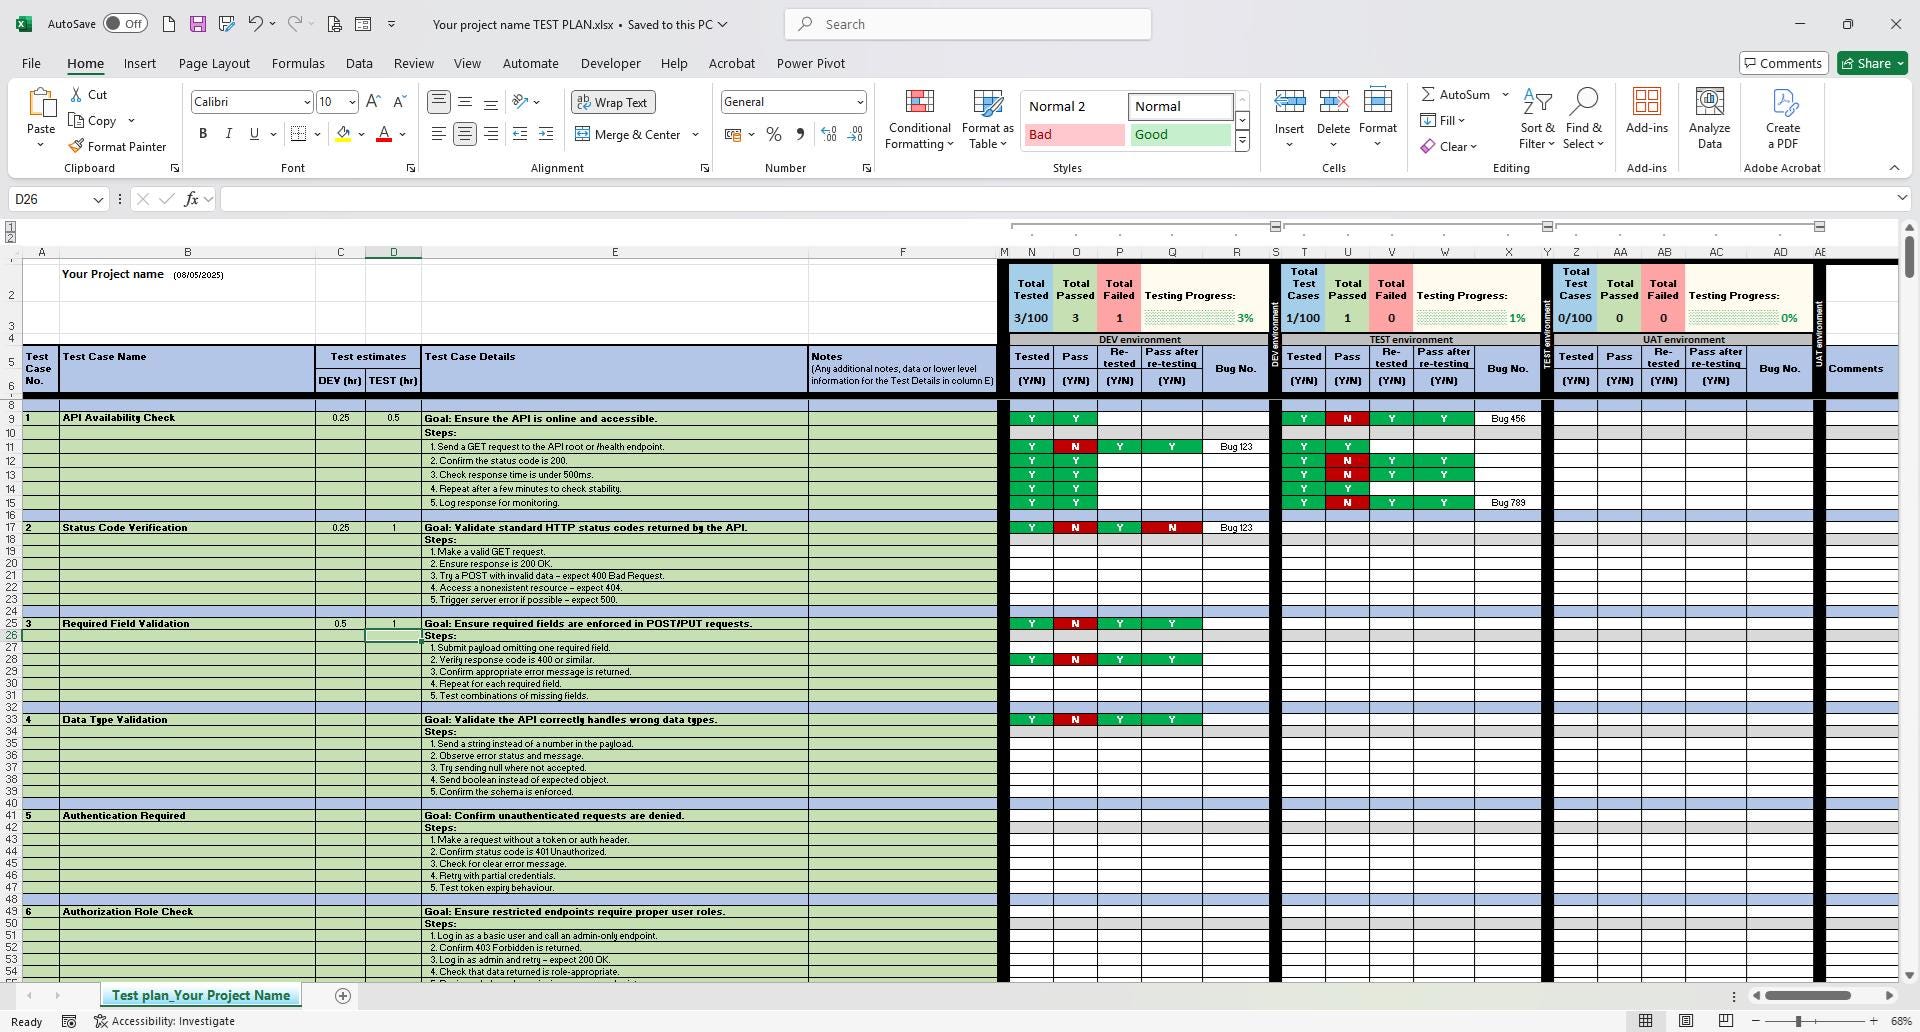The width and height of the screenshot is (1920, 1032).
Task: Click the zoom slider handle
Action: 1798,1021
